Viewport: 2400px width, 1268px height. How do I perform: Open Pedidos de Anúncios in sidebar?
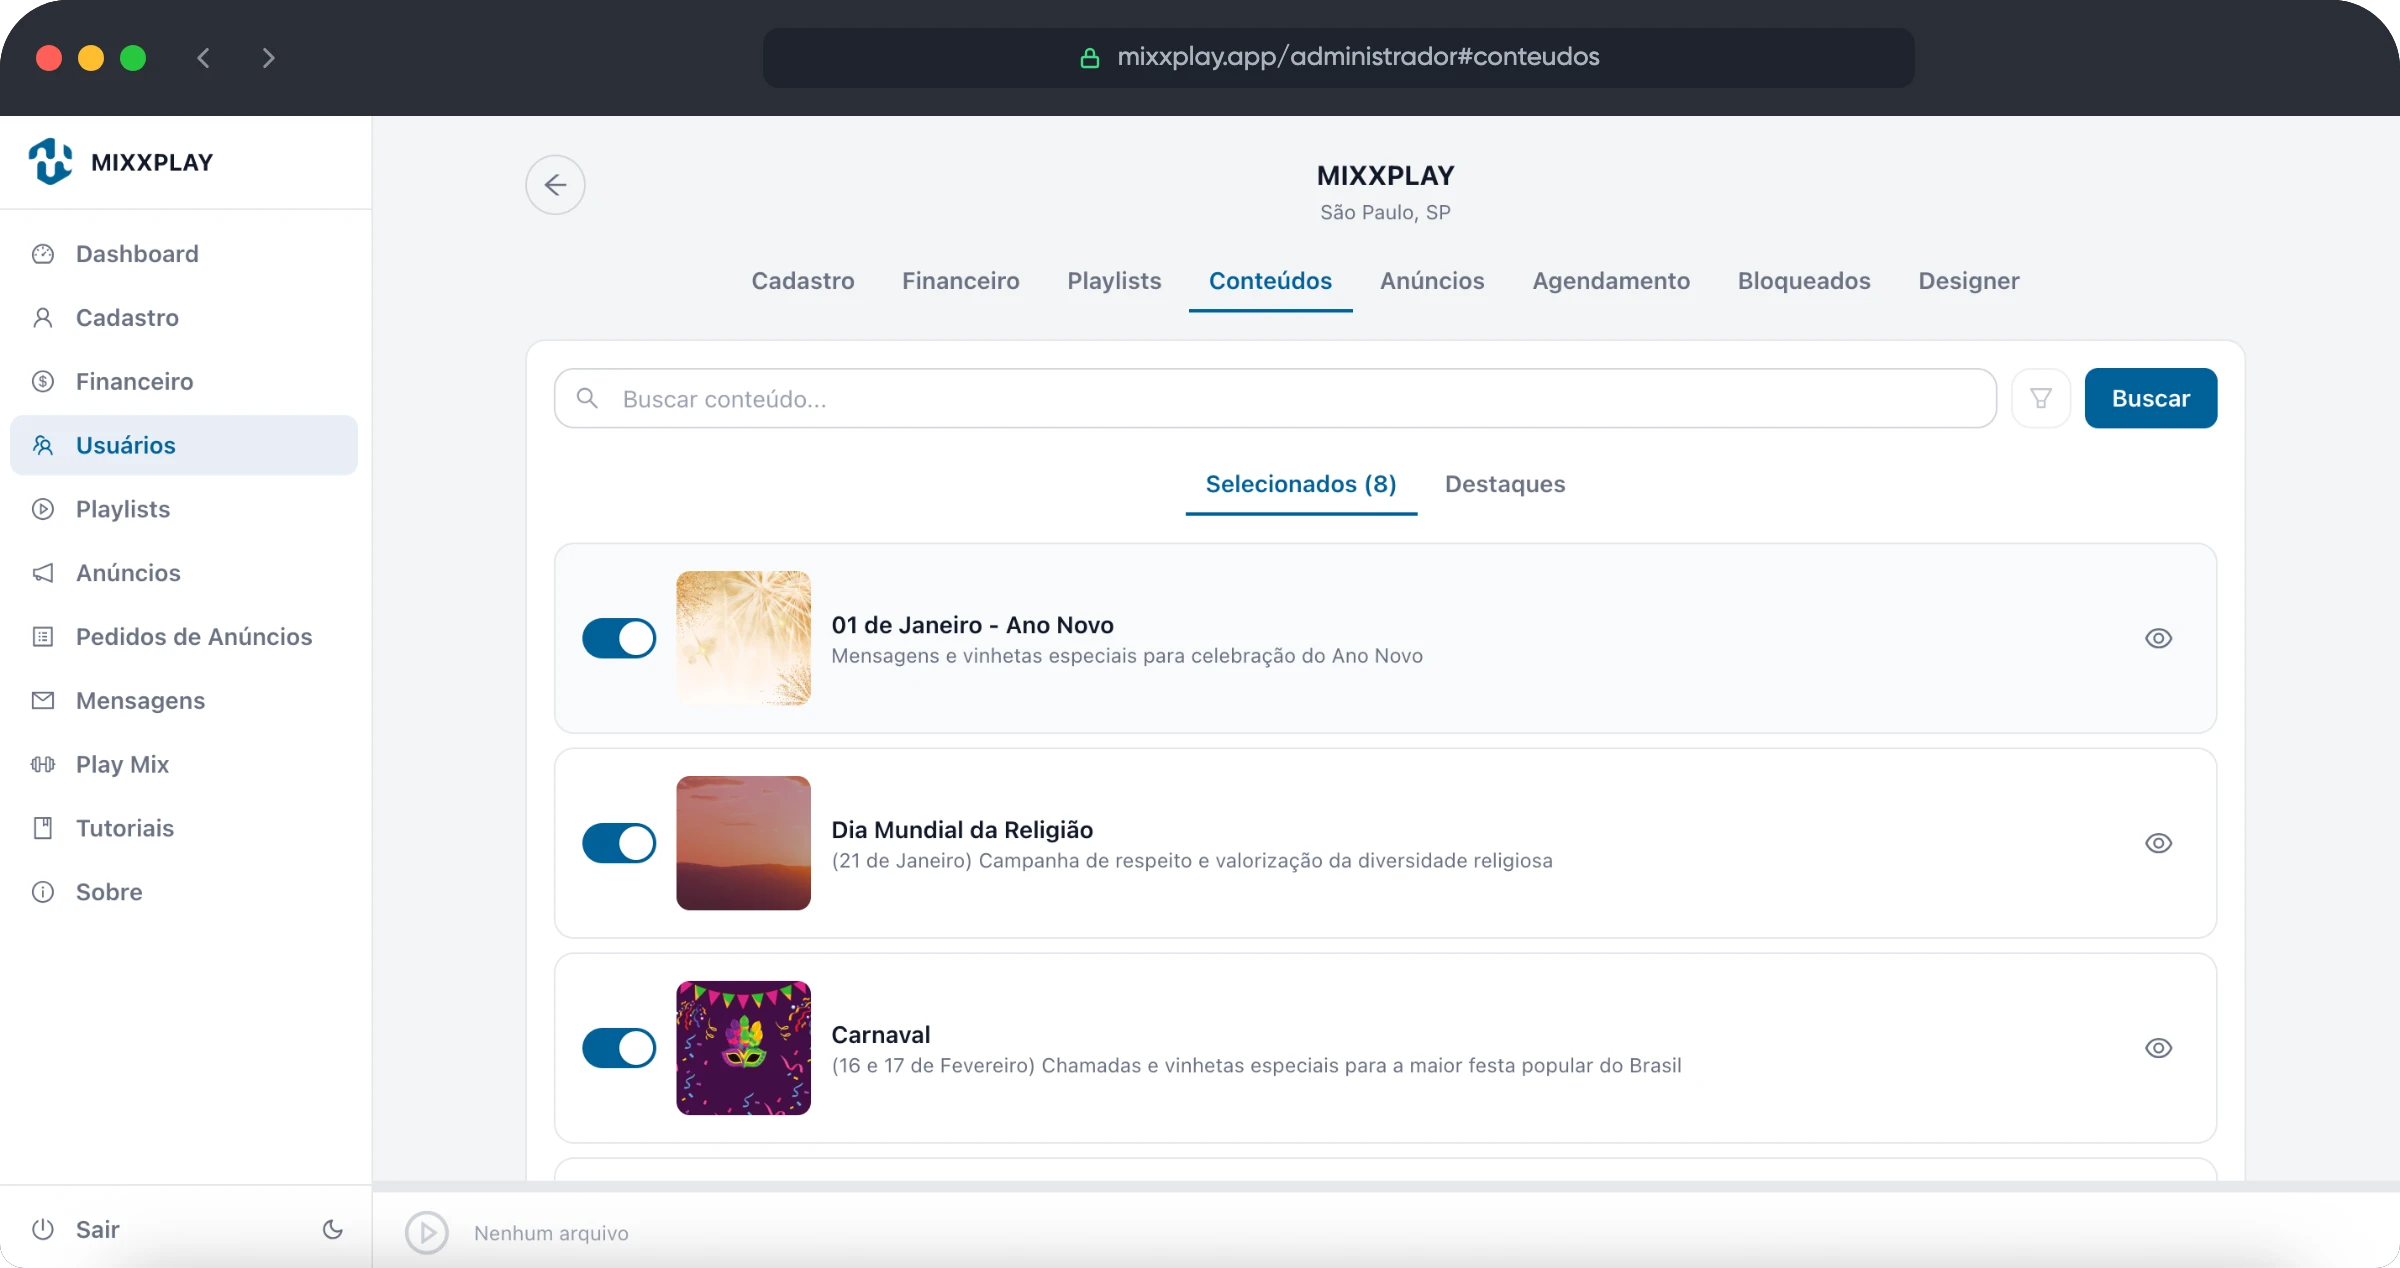184,637
